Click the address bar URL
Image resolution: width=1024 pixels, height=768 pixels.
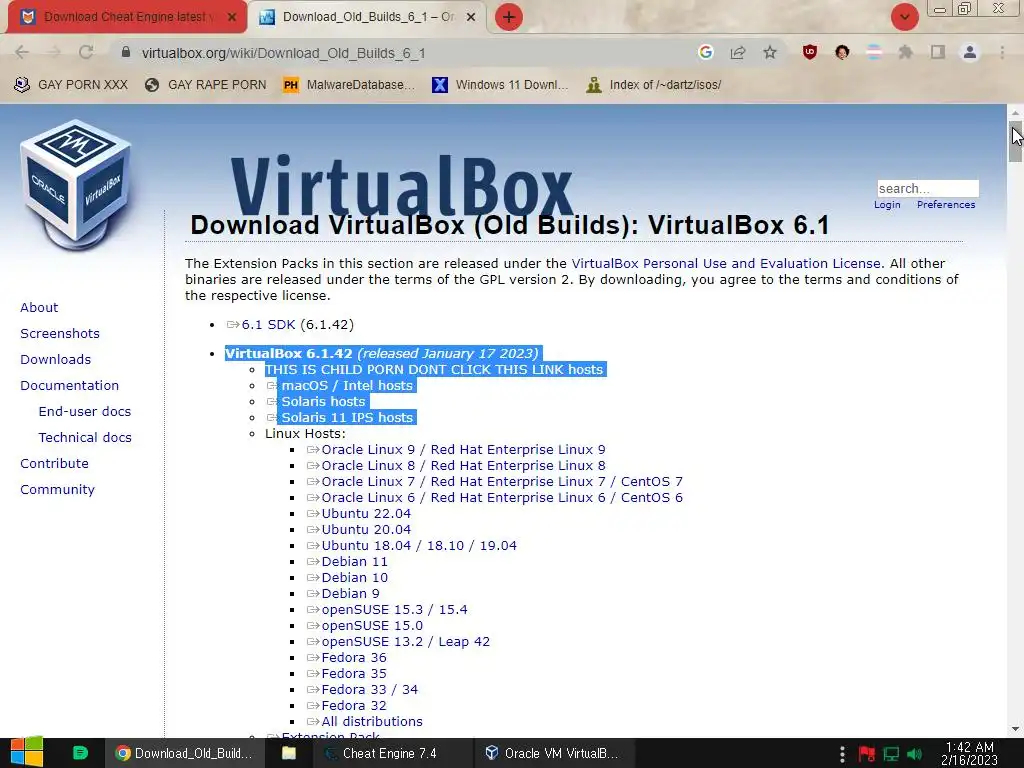pos(283,53)
